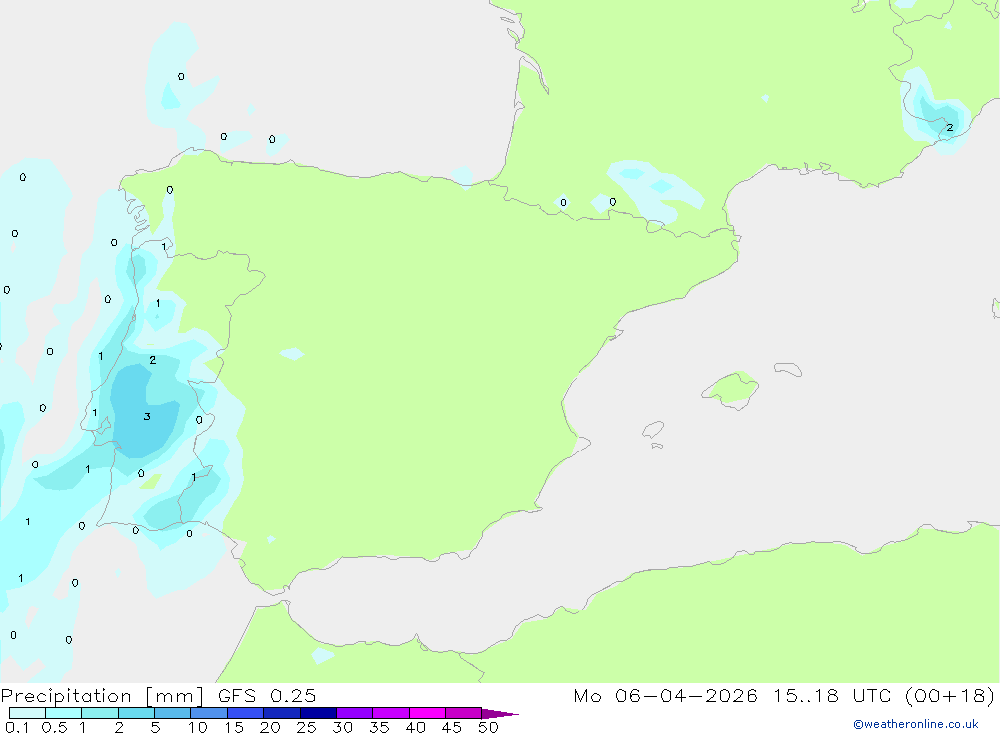Screen dimensions: 1000x733
Task: Click the 15–20 mm blue legend swatch
Action: coord(246,713)
